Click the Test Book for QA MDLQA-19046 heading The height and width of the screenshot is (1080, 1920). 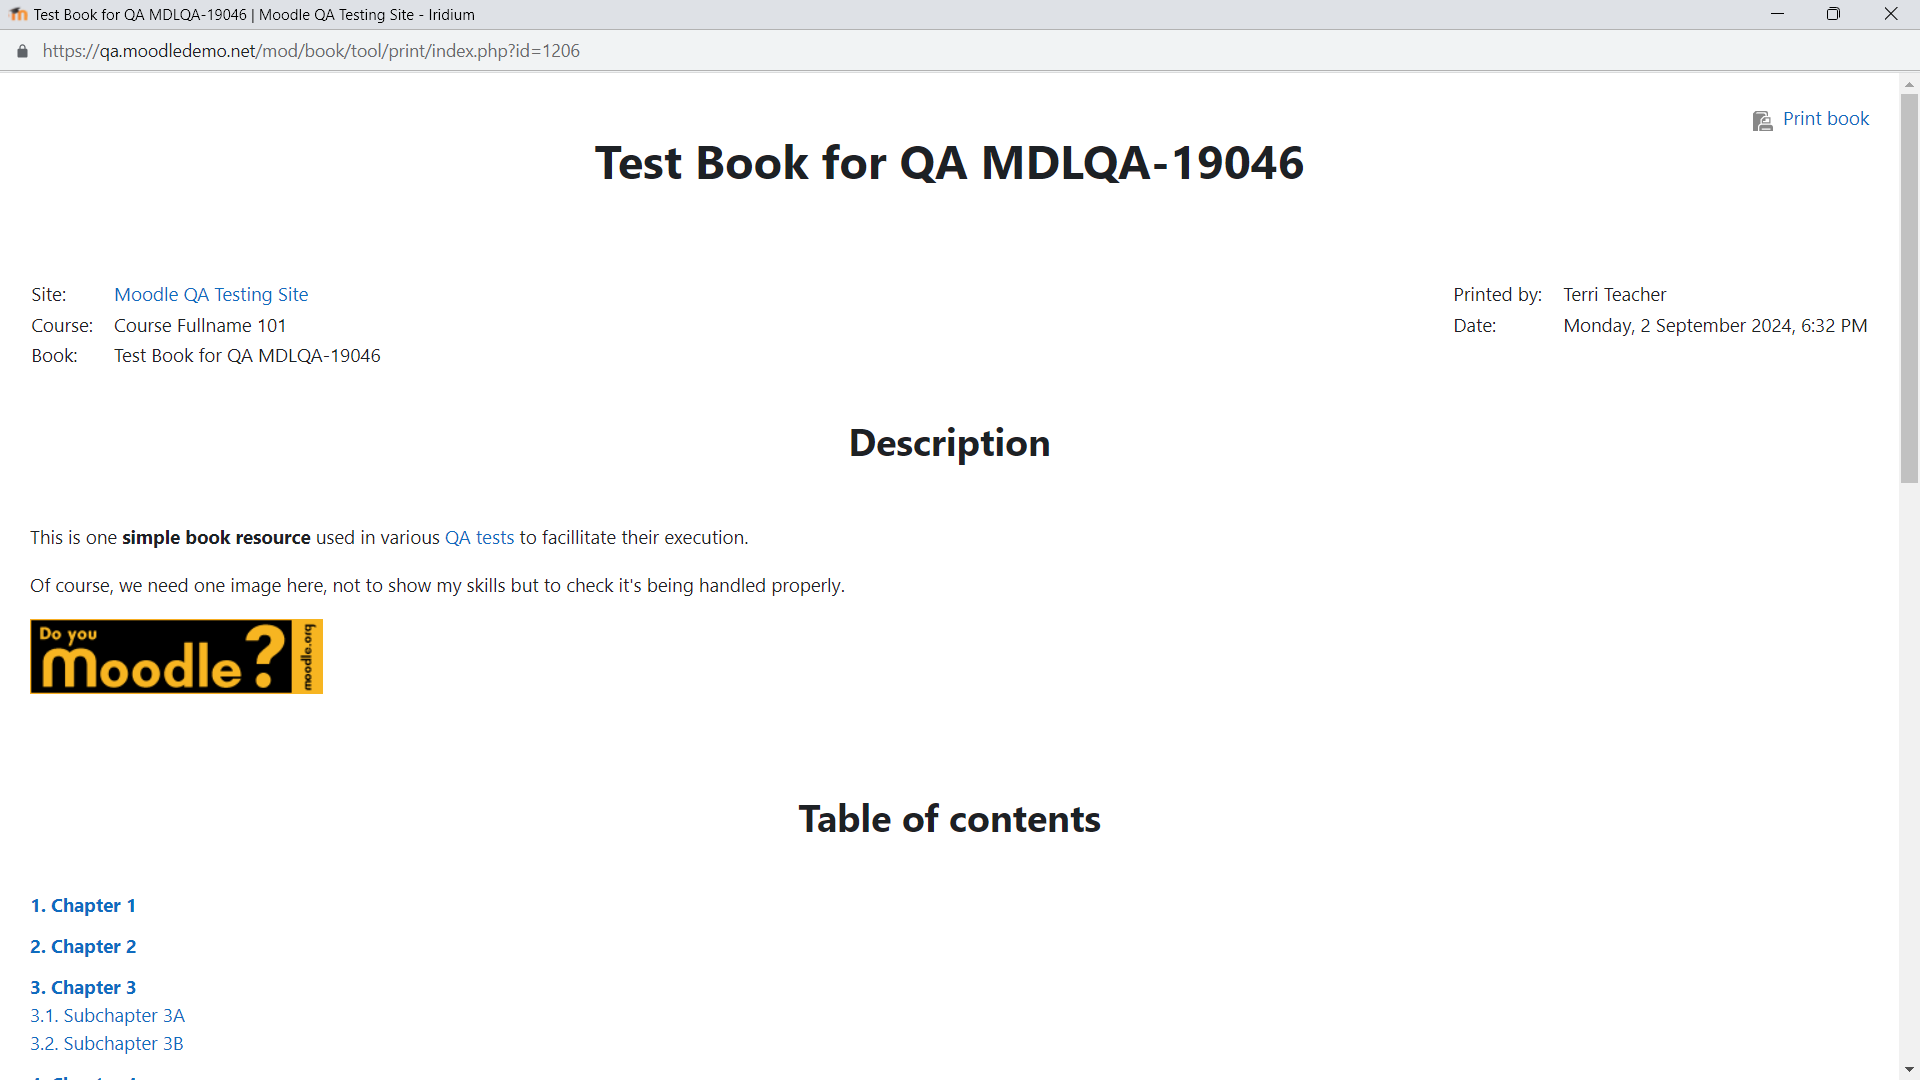[949, 163]
